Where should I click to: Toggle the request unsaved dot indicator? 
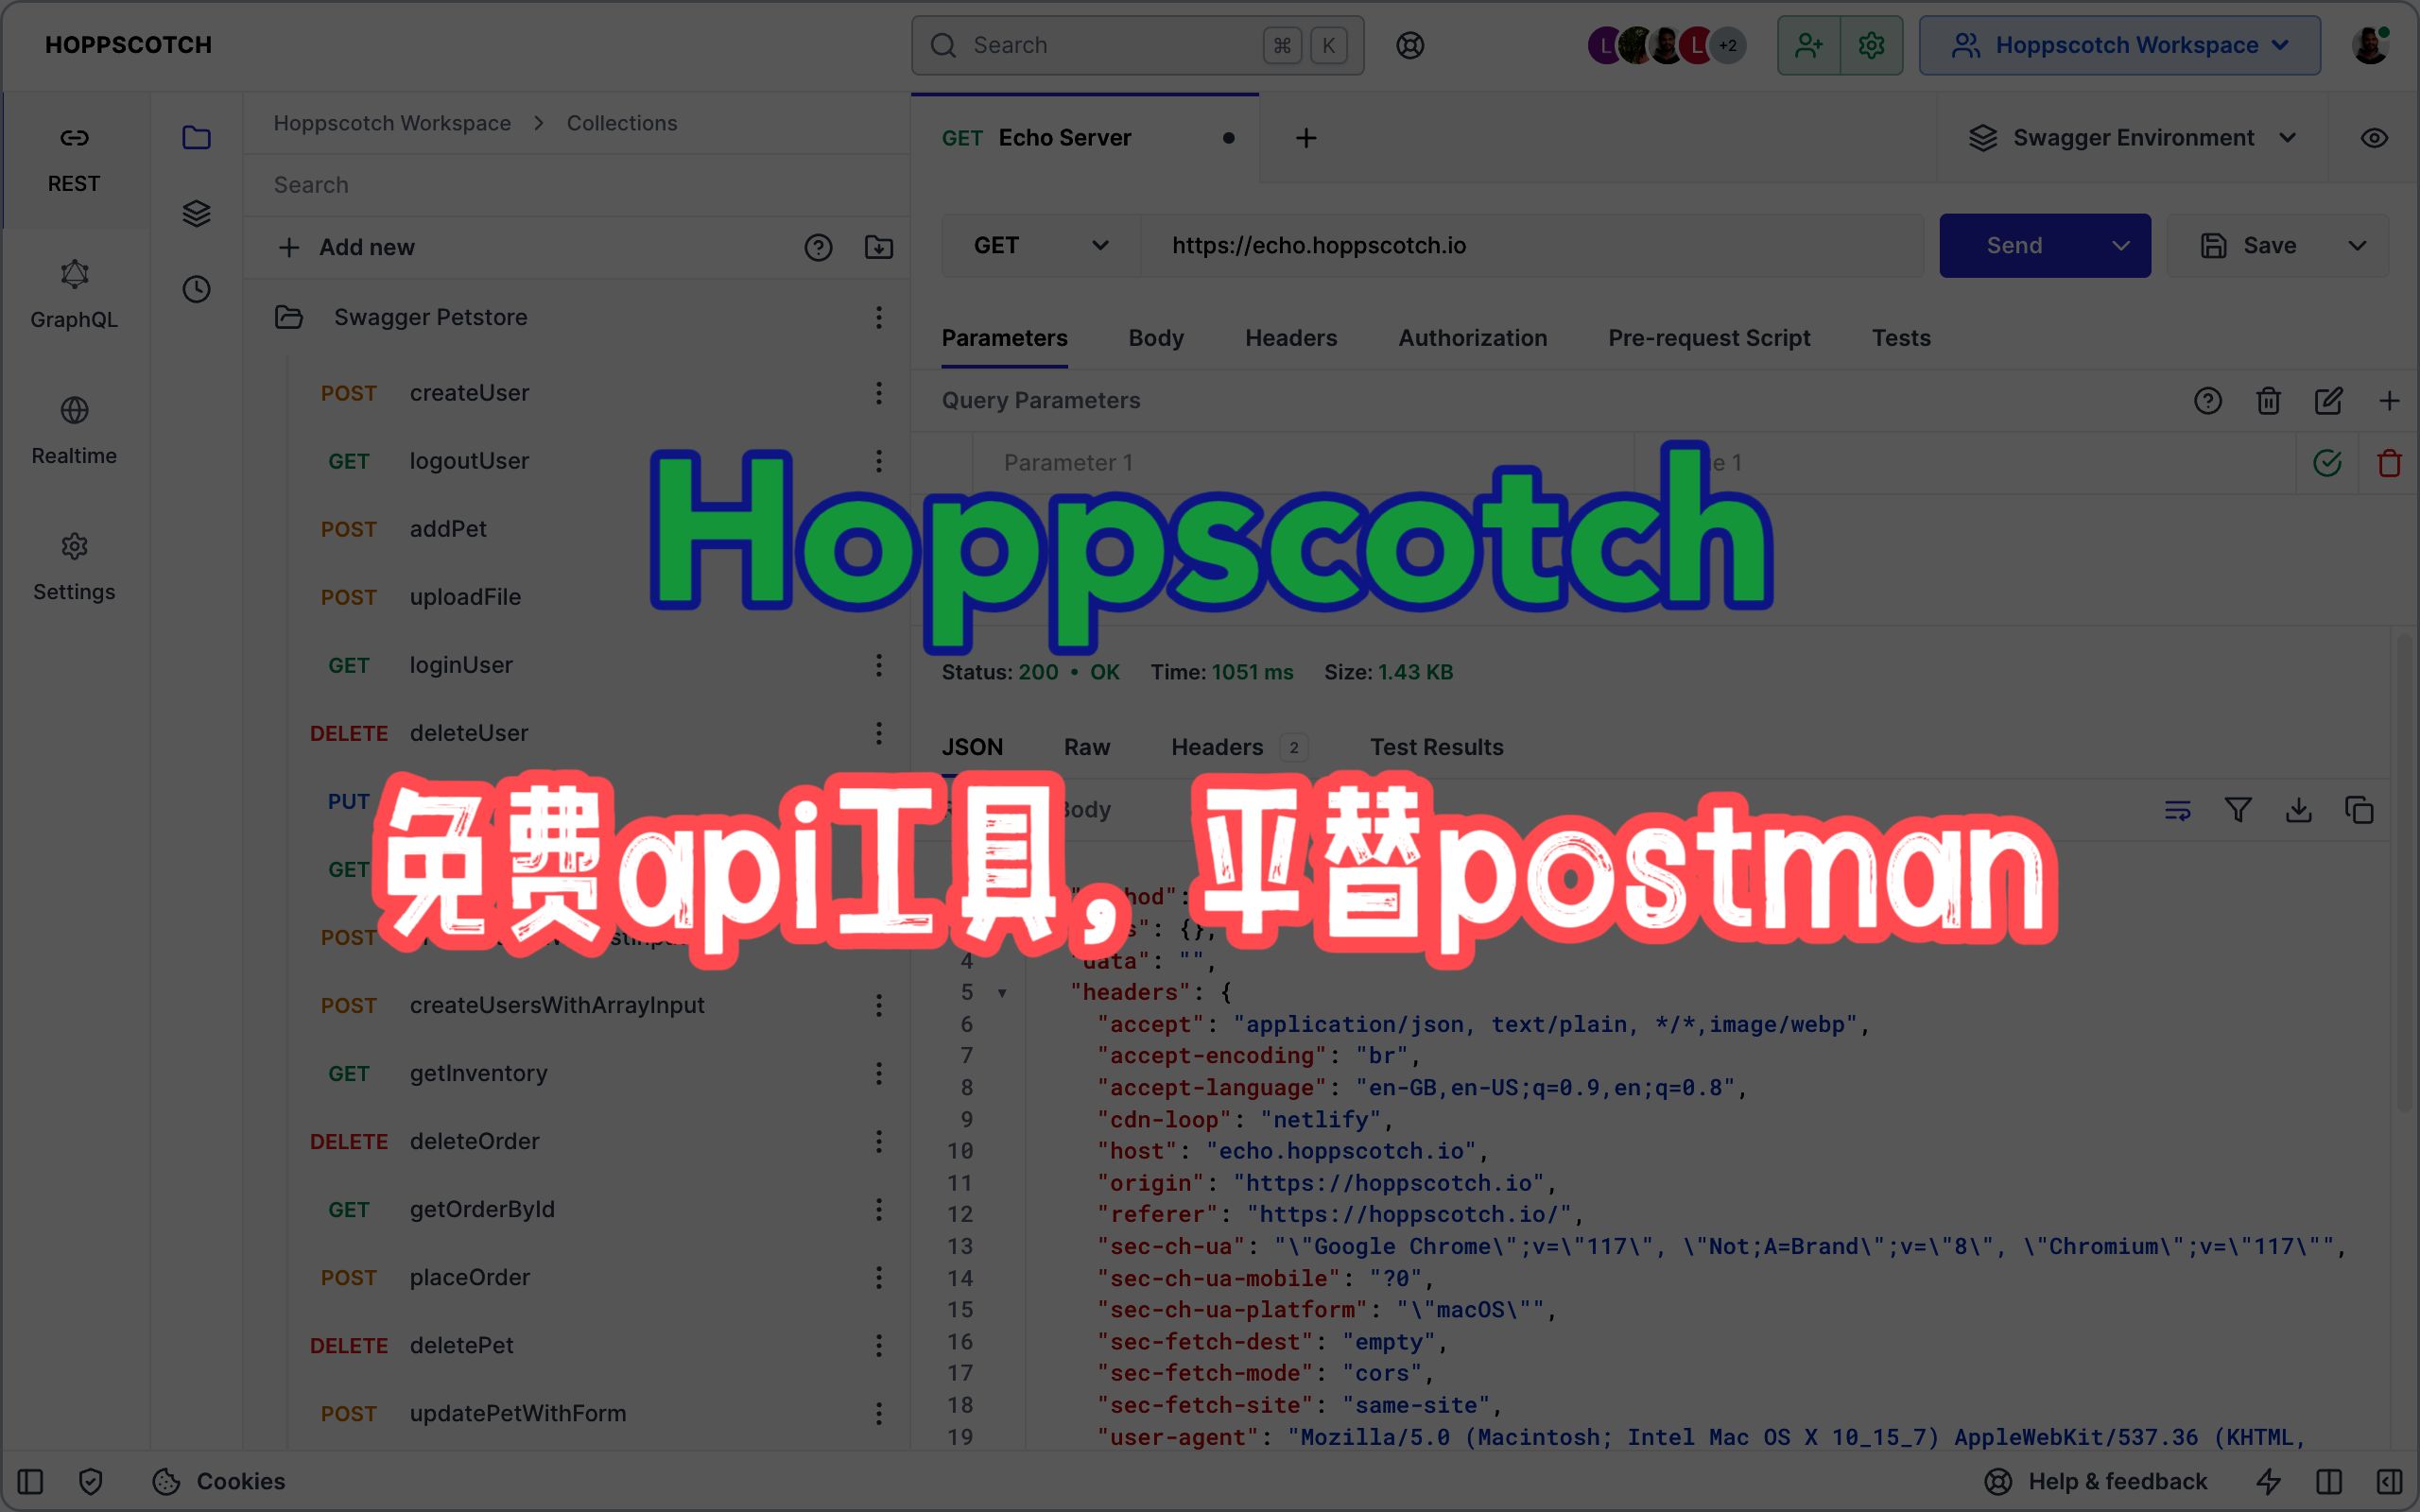coord(1228,138)
